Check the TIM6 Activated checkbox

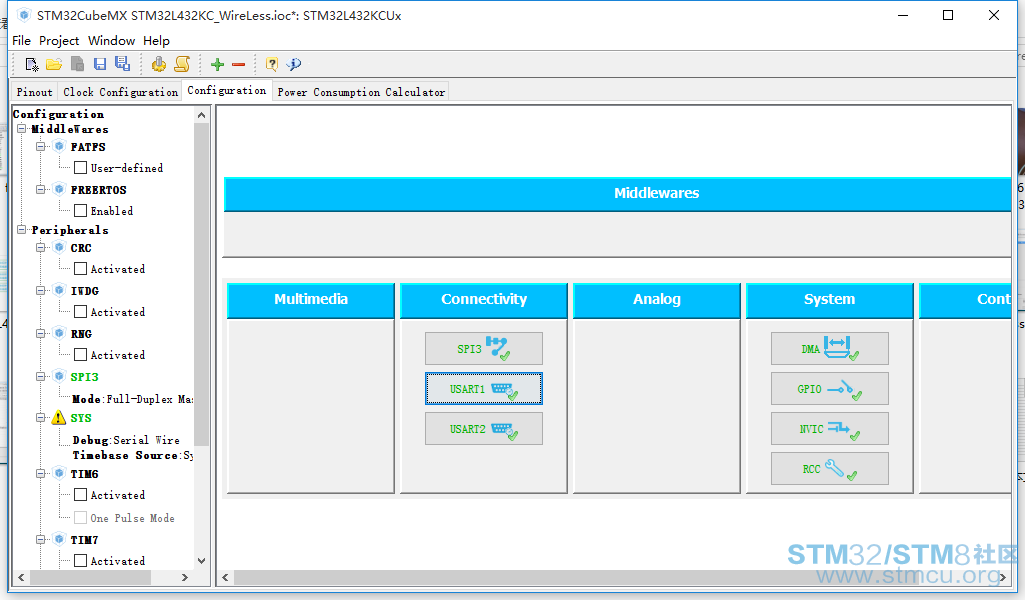coord(80,495)
